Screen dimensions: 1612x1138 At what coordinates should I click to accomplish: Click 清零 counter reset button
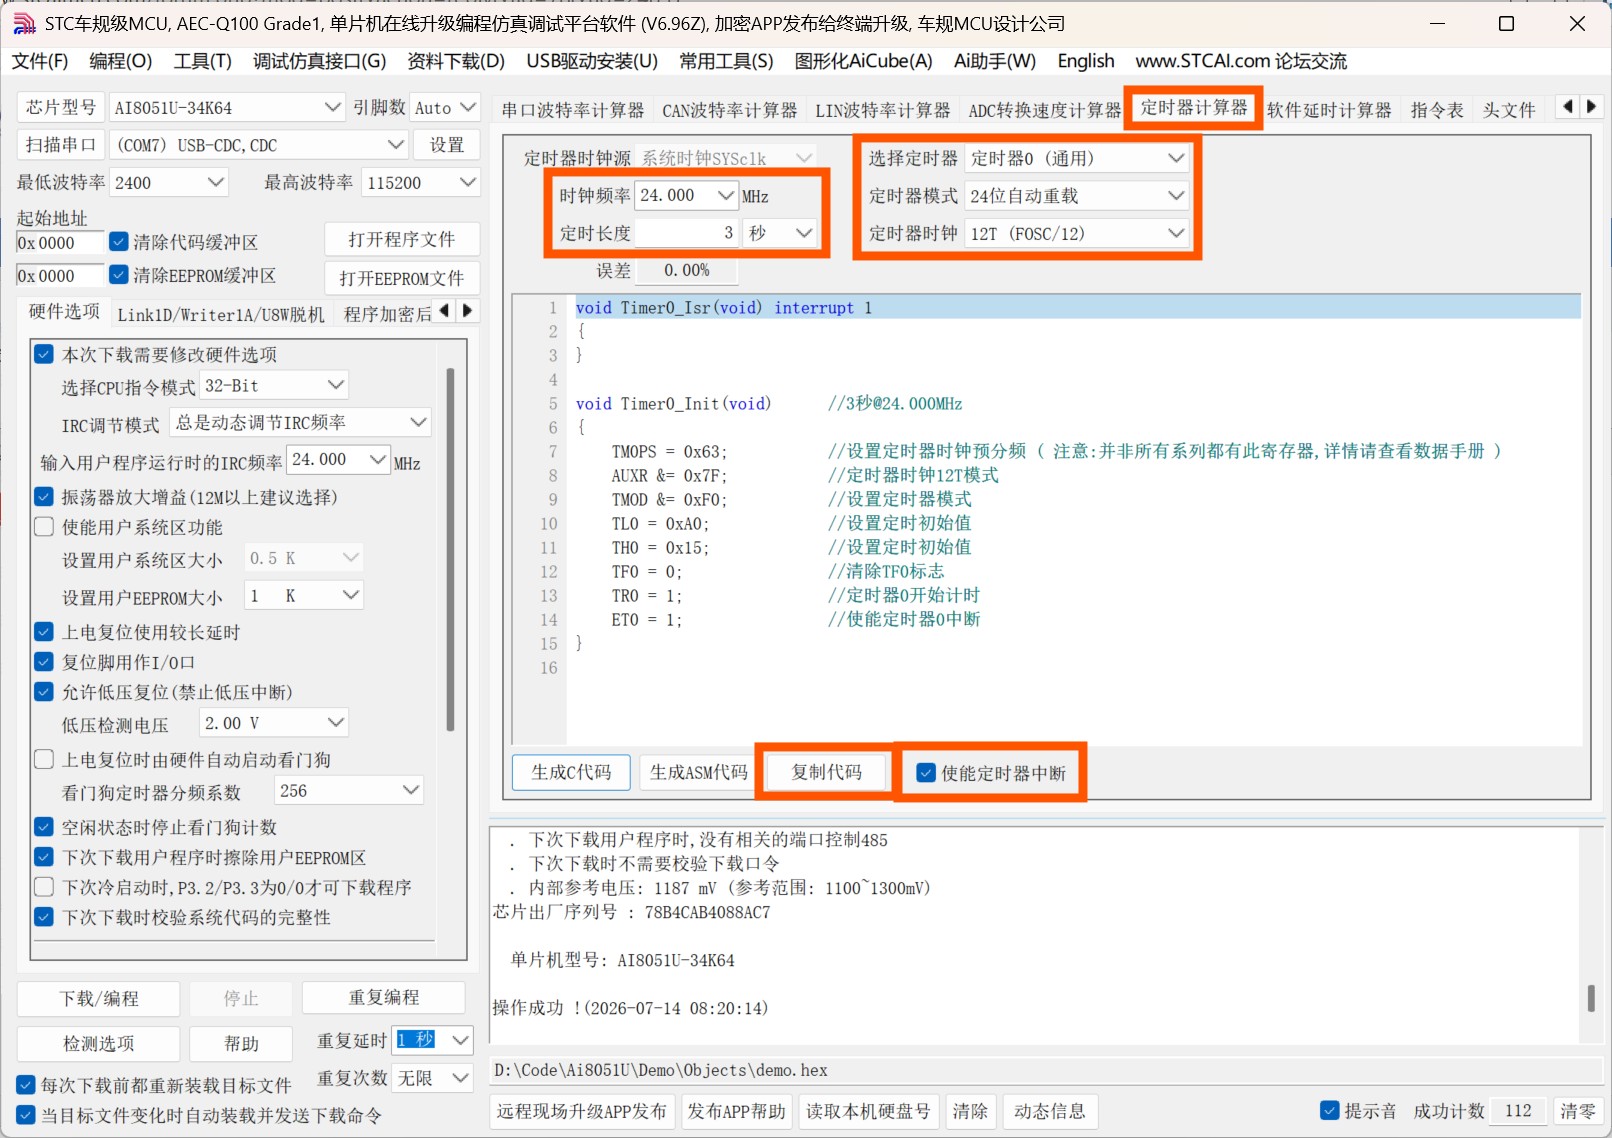click(x=1578, y=1111)
